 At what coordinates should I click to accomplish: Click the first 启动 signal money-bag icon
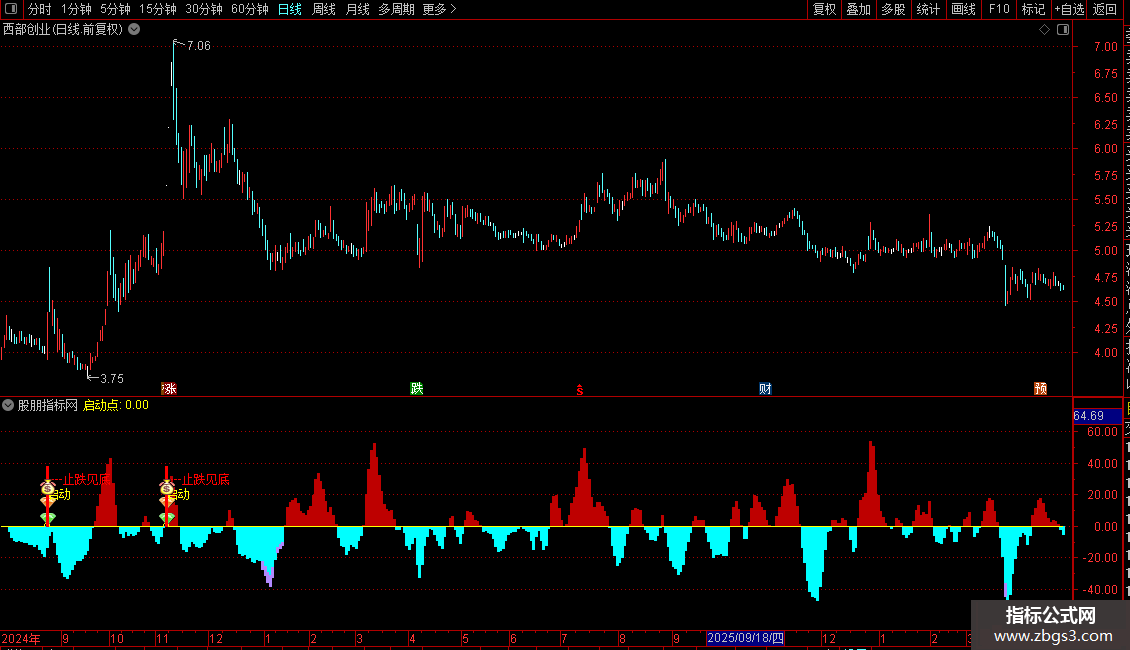(48, 488)
